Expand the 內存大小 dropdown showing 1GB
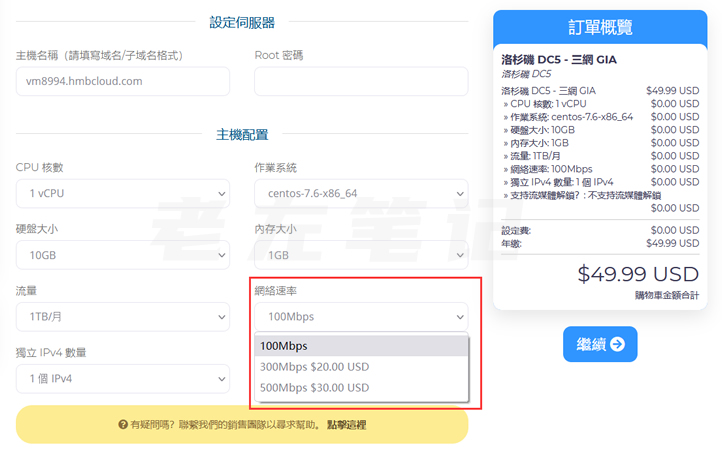This screenshot has height=451, width=722. (x=361, y=255)
